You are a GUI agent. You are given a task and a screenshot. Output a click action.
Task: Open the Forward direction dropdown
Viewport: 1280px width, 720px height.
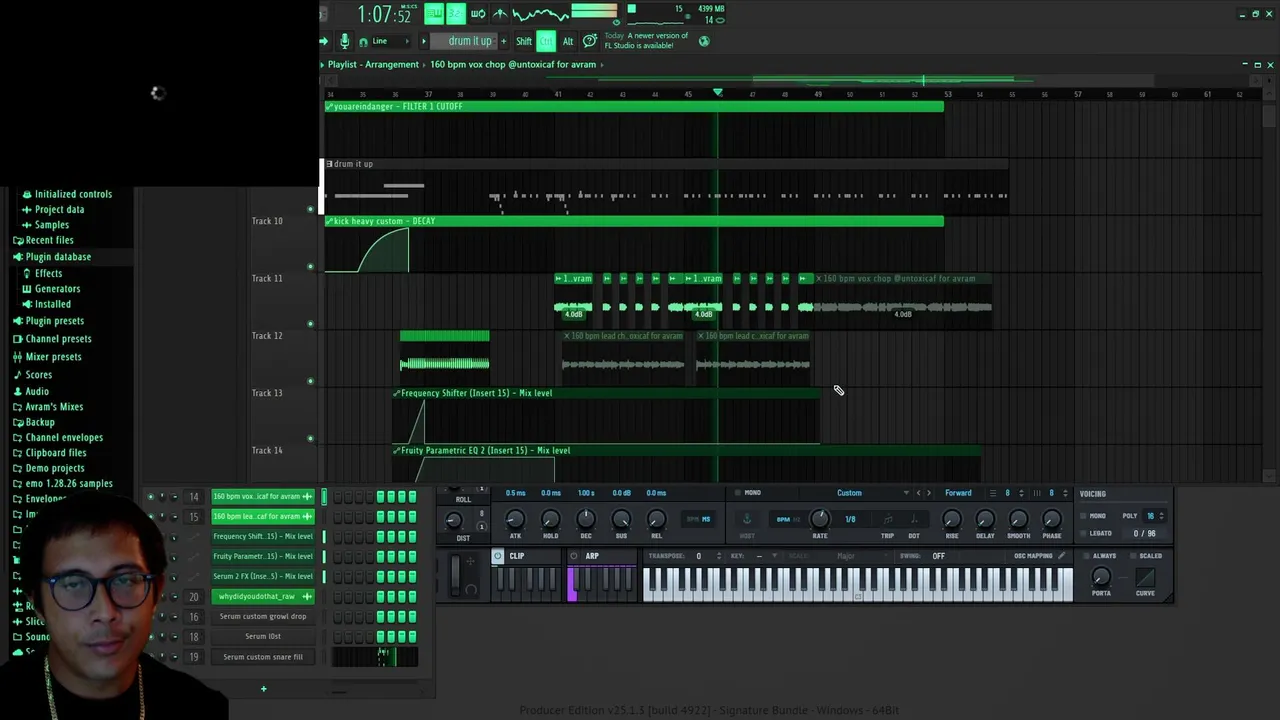click(x=958, y=493)
